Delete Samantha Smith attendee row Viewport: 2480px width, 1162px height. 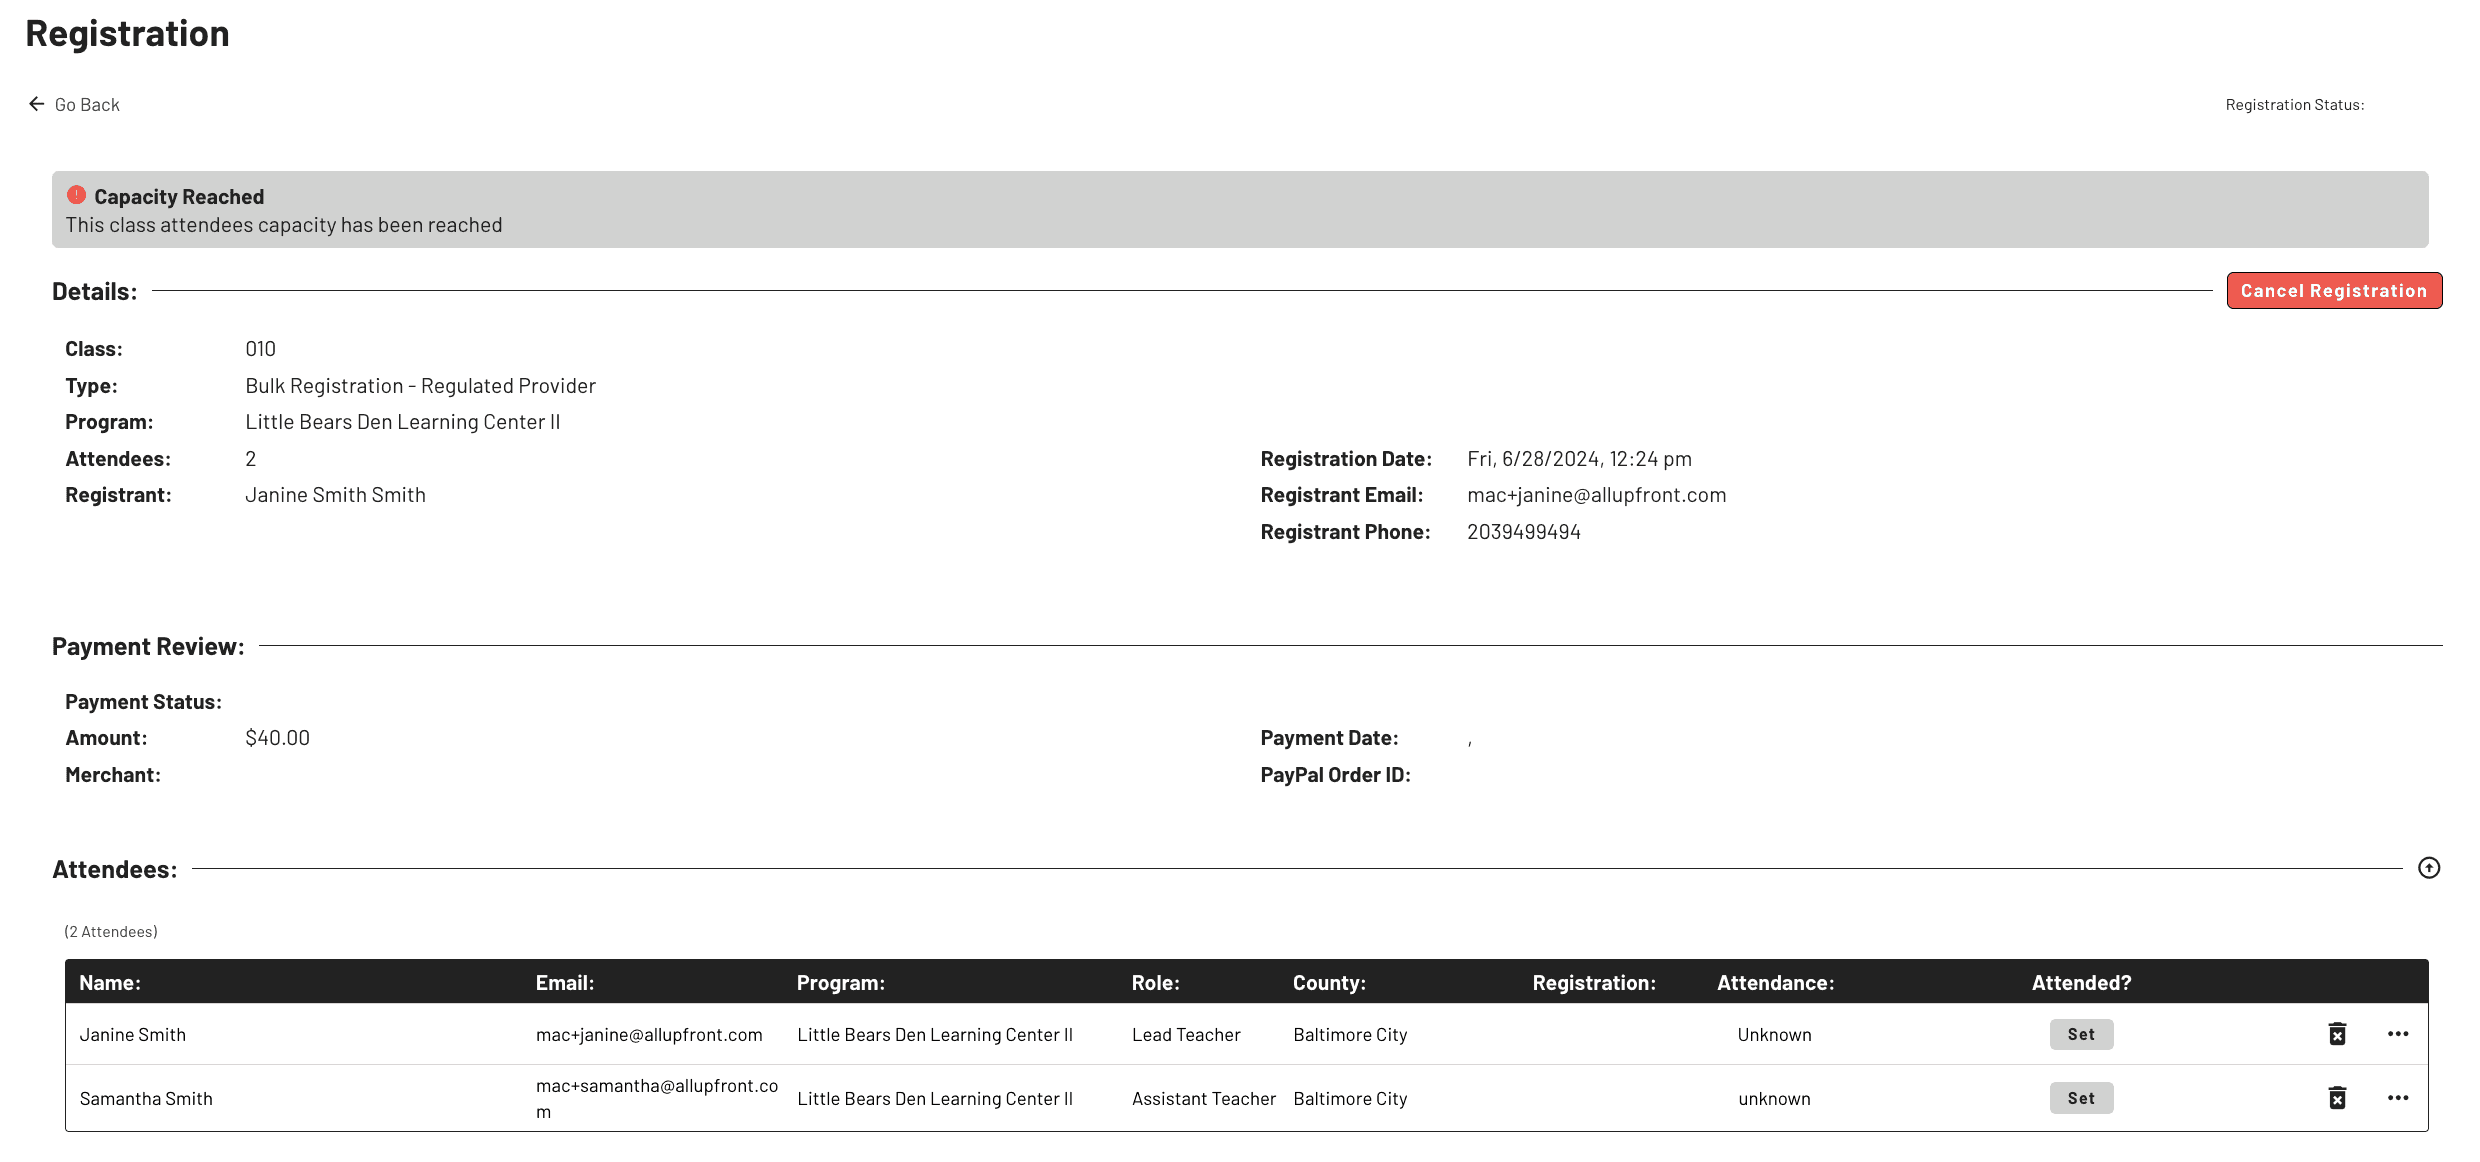coord(2337,1098)
